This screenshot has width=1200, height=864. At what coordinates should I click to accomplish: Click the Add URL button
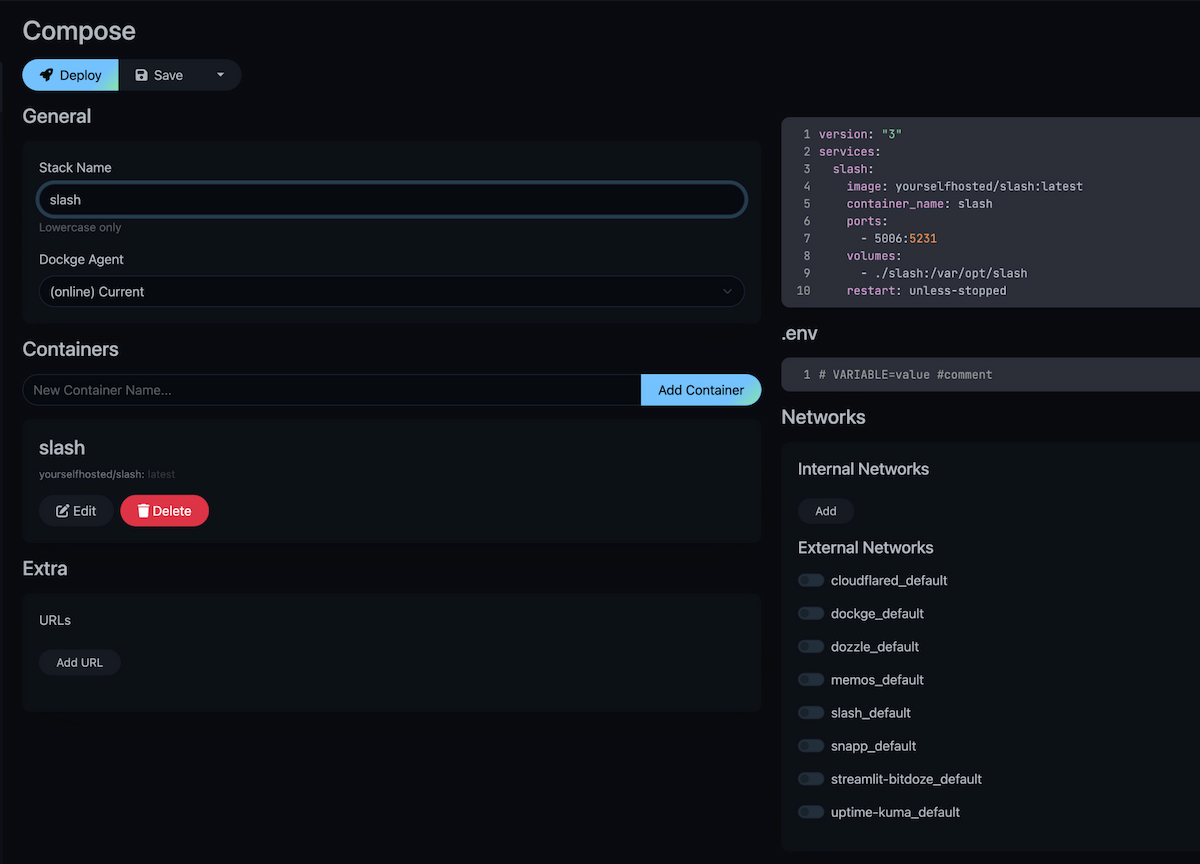click(x=80, y=662)
